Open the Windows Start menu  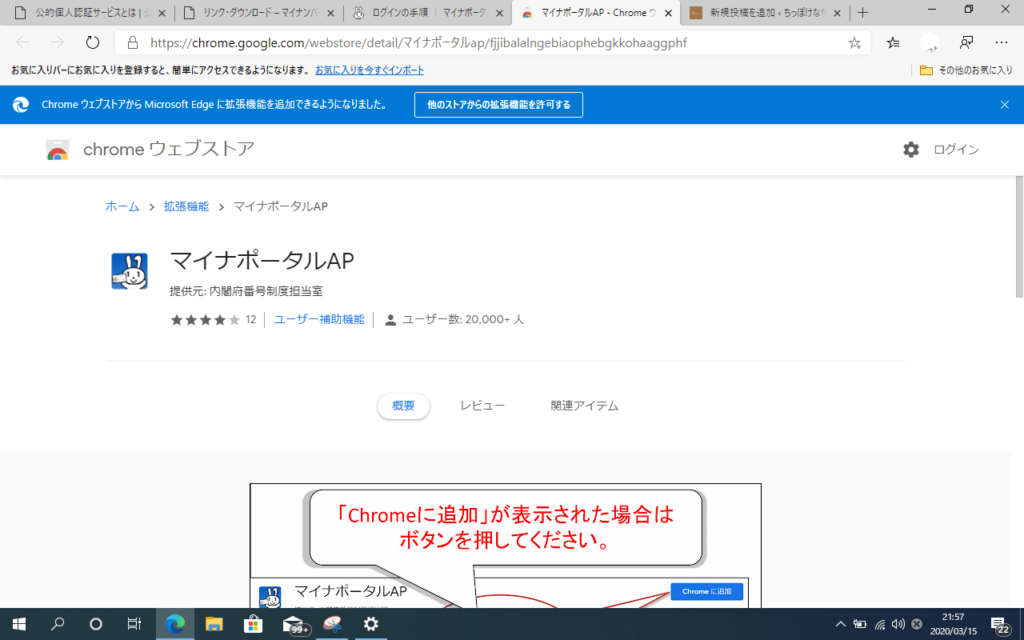[19, 624]
